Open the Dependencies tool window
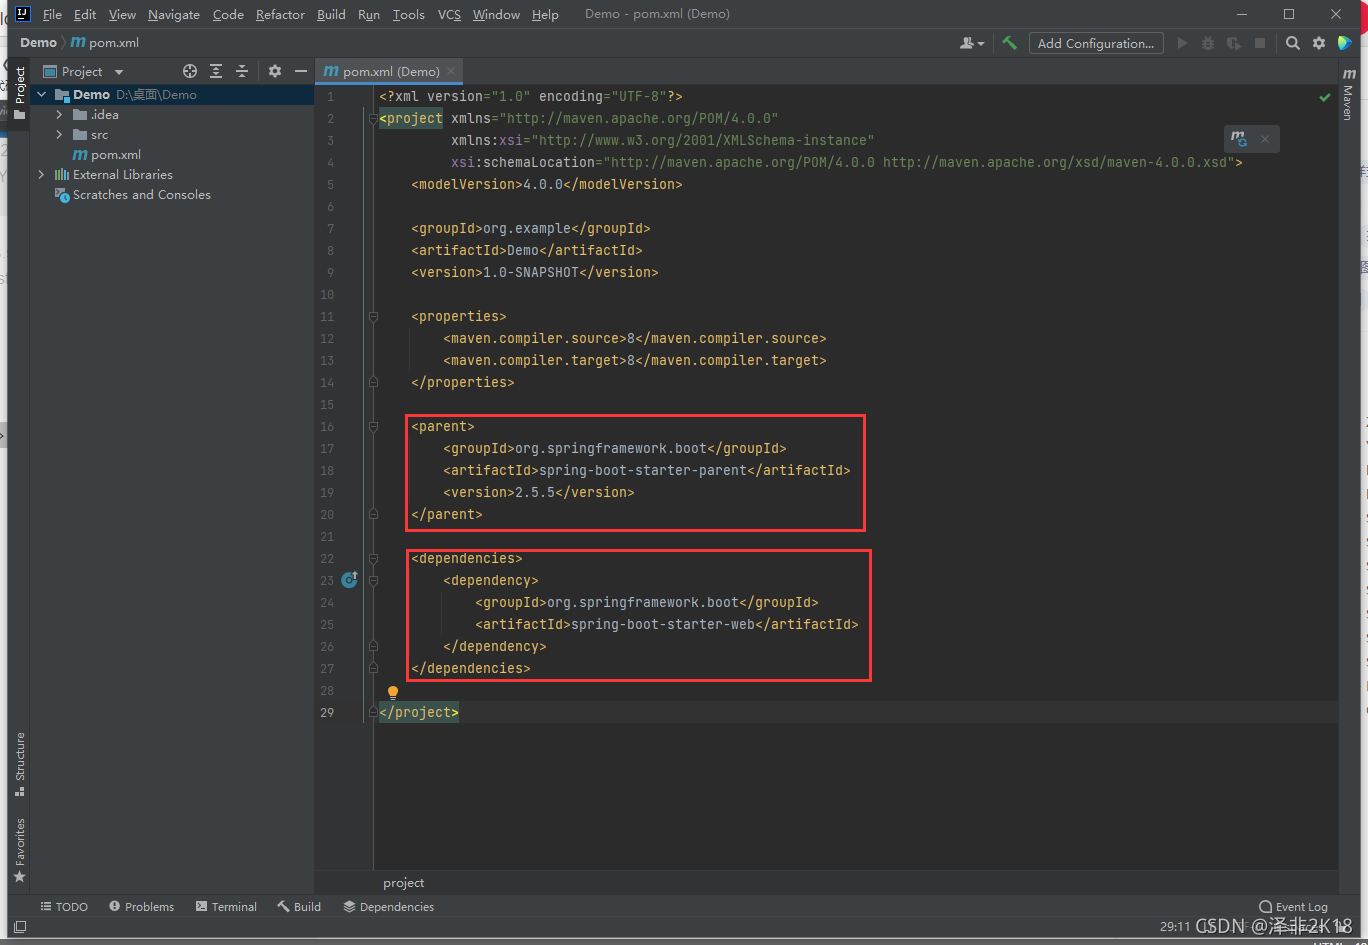 point(388,907)
